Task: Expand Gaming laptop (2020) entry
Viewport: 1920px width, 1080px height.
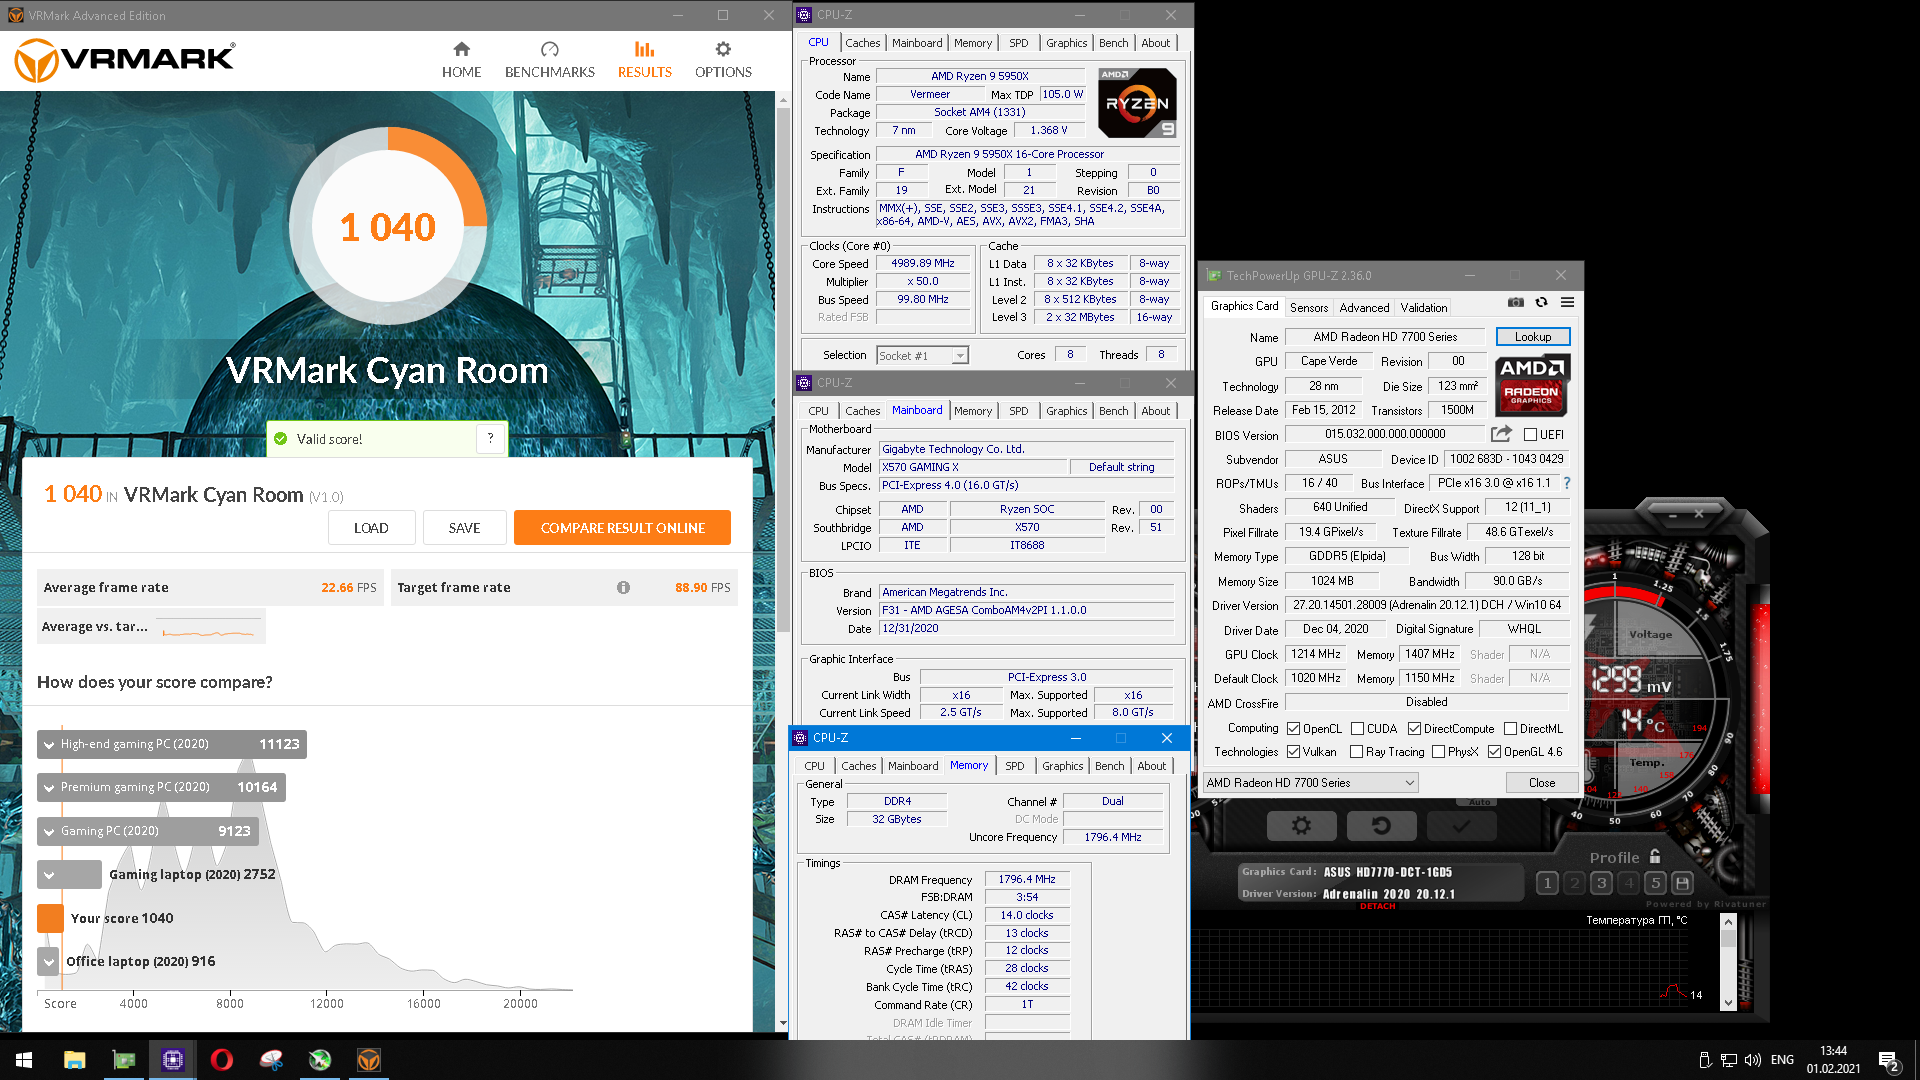Action: [x=48, y=875]
